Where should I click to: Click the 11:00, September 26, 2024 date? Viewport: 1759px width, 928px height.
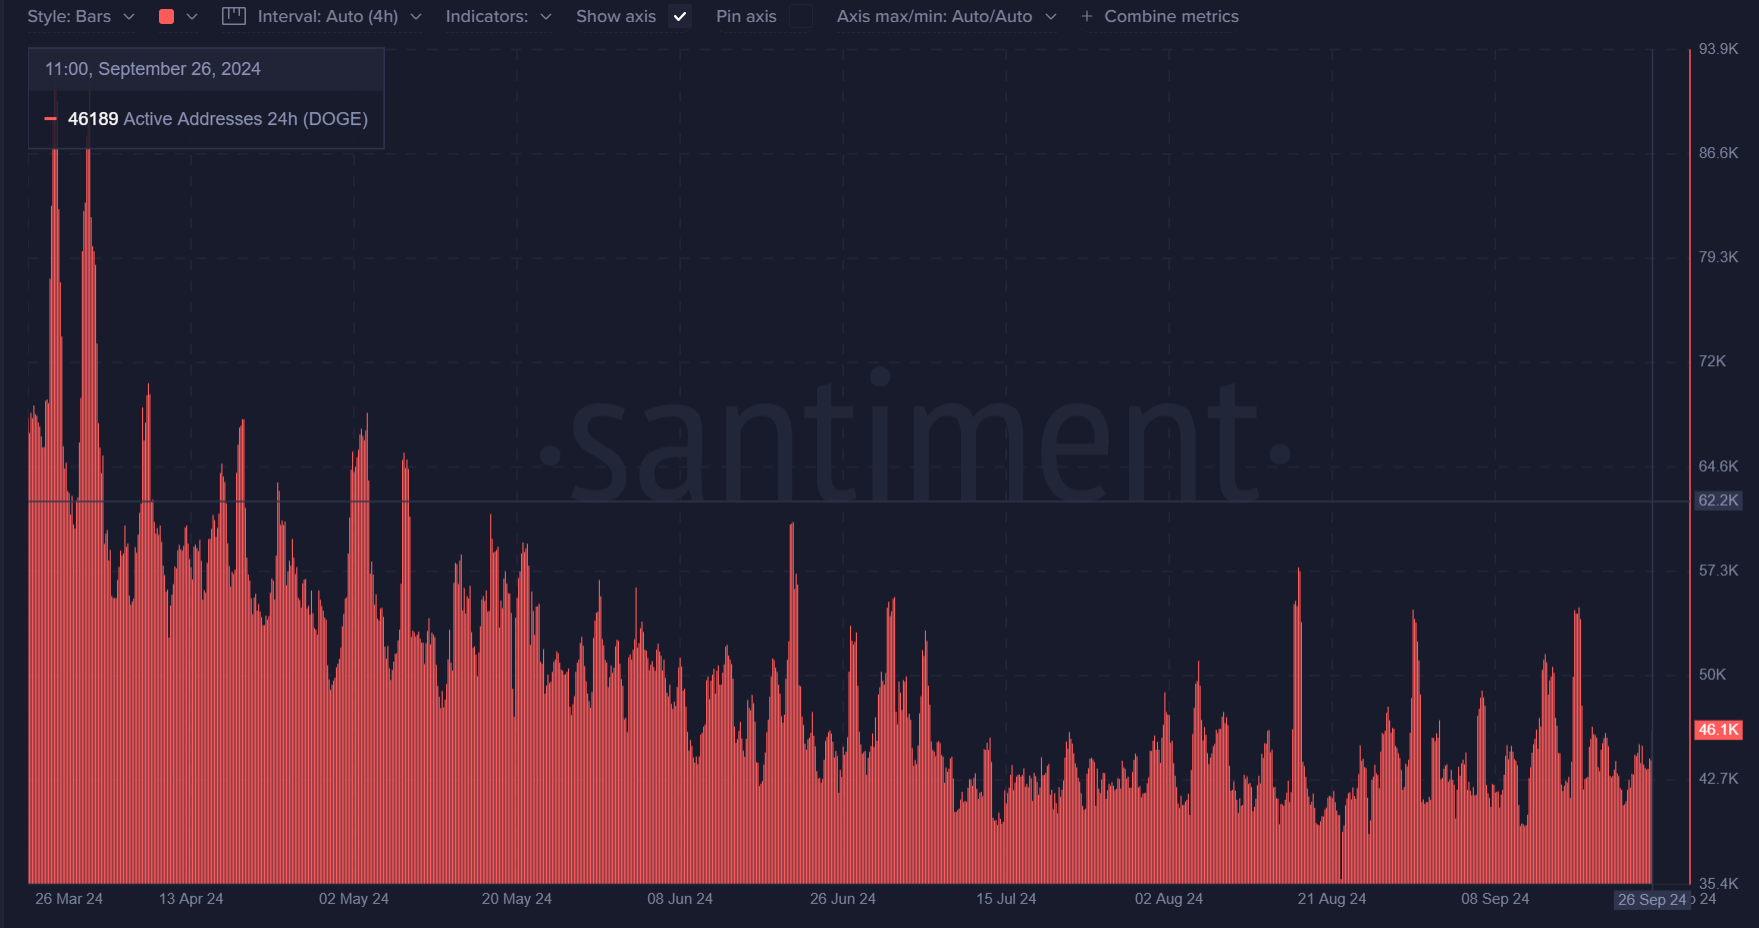tap(153, 69)
